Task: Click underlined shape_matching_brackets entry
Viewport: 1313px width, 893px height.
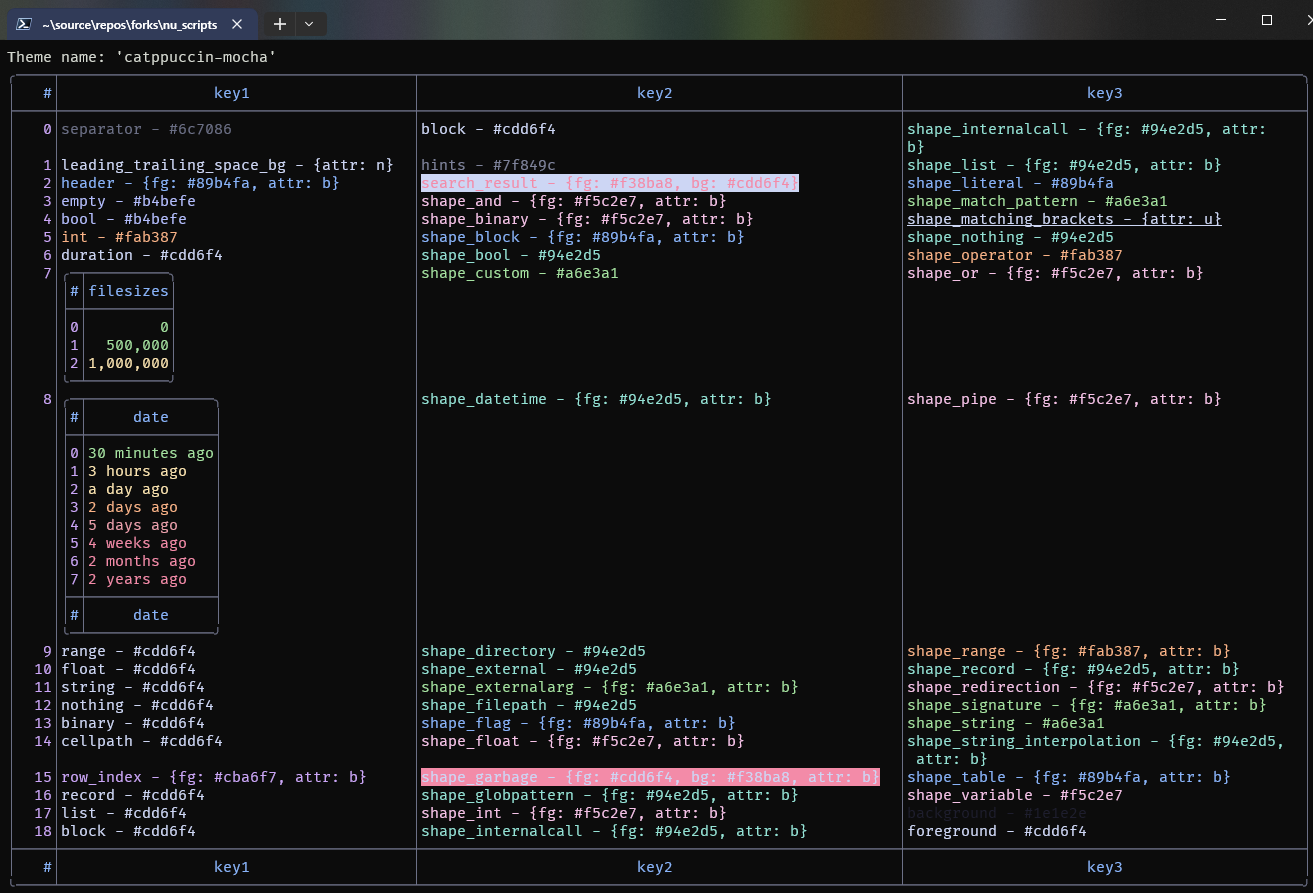Action: [1064, 219]
